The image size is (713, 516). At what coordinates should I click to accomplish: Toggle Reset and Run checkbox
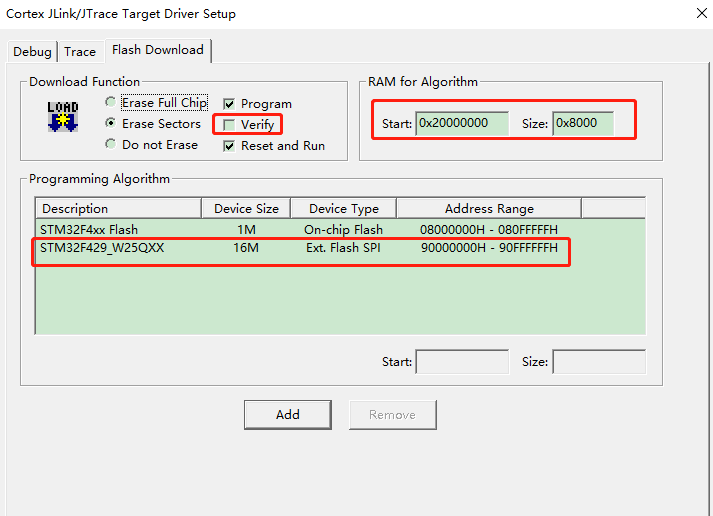(x=229, y=146)
